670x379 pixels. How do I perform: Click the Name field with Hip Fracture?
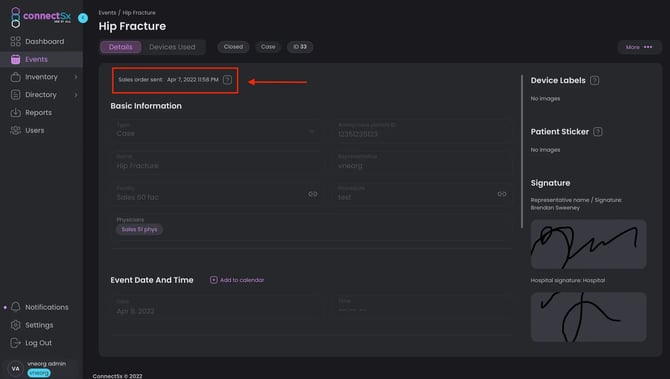click(x=217, y=162)
